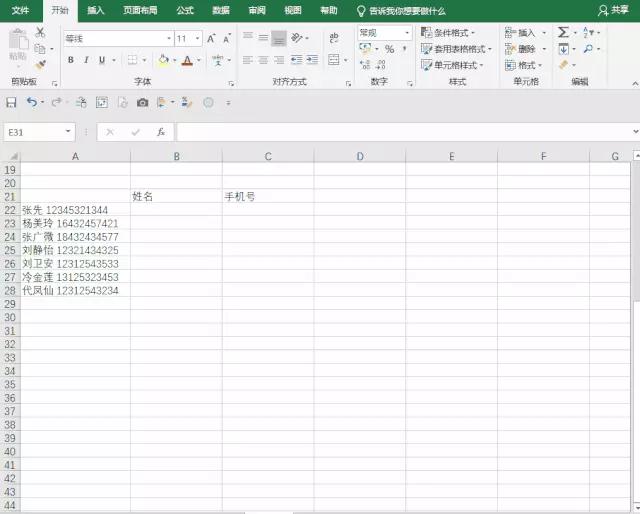The width and height of the screenshot is (640, 514).
Task: Select column D header
Action: tap(360, 156)
